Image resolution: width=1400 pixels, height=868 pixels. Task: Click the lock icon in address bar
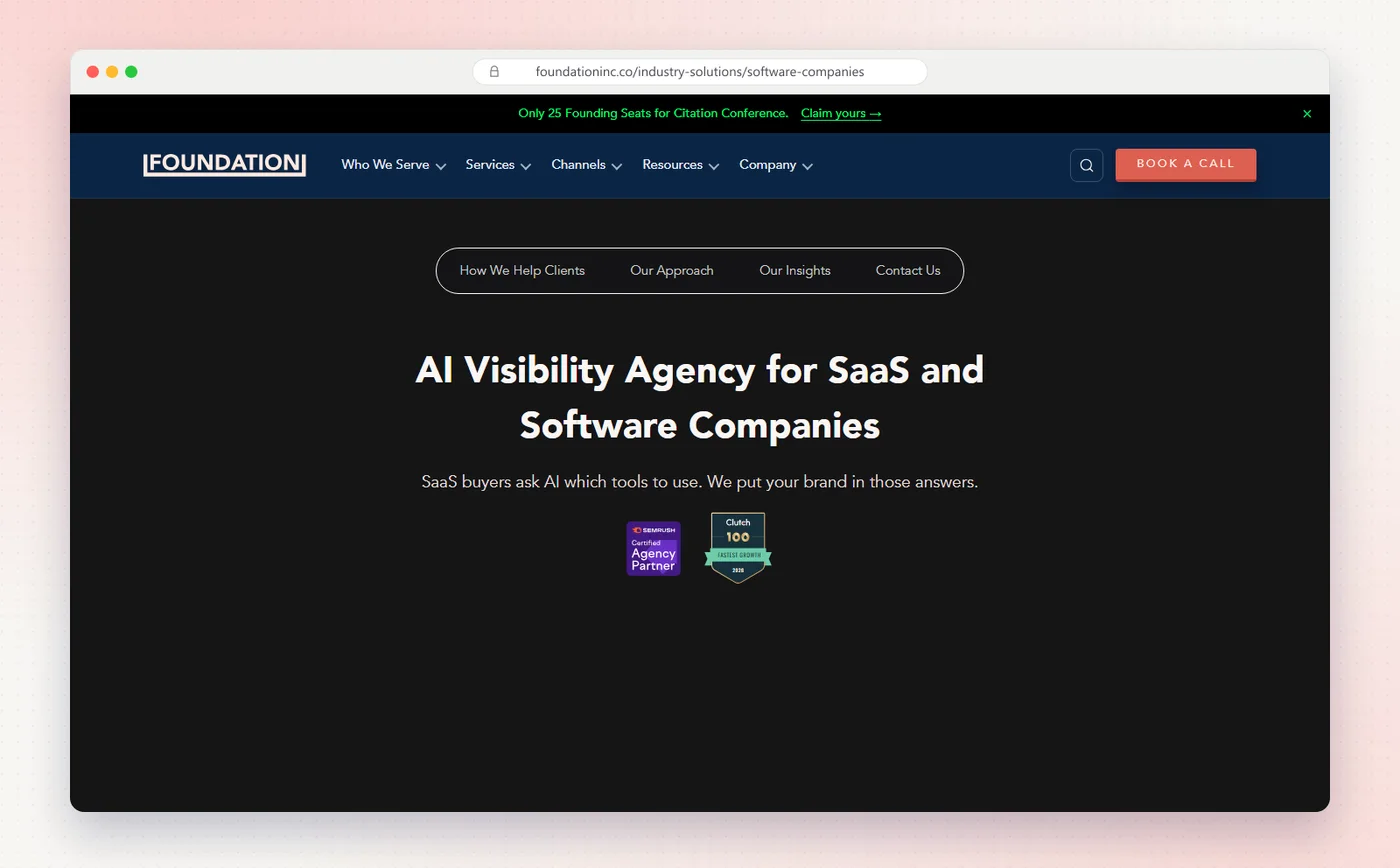(494, 72)
